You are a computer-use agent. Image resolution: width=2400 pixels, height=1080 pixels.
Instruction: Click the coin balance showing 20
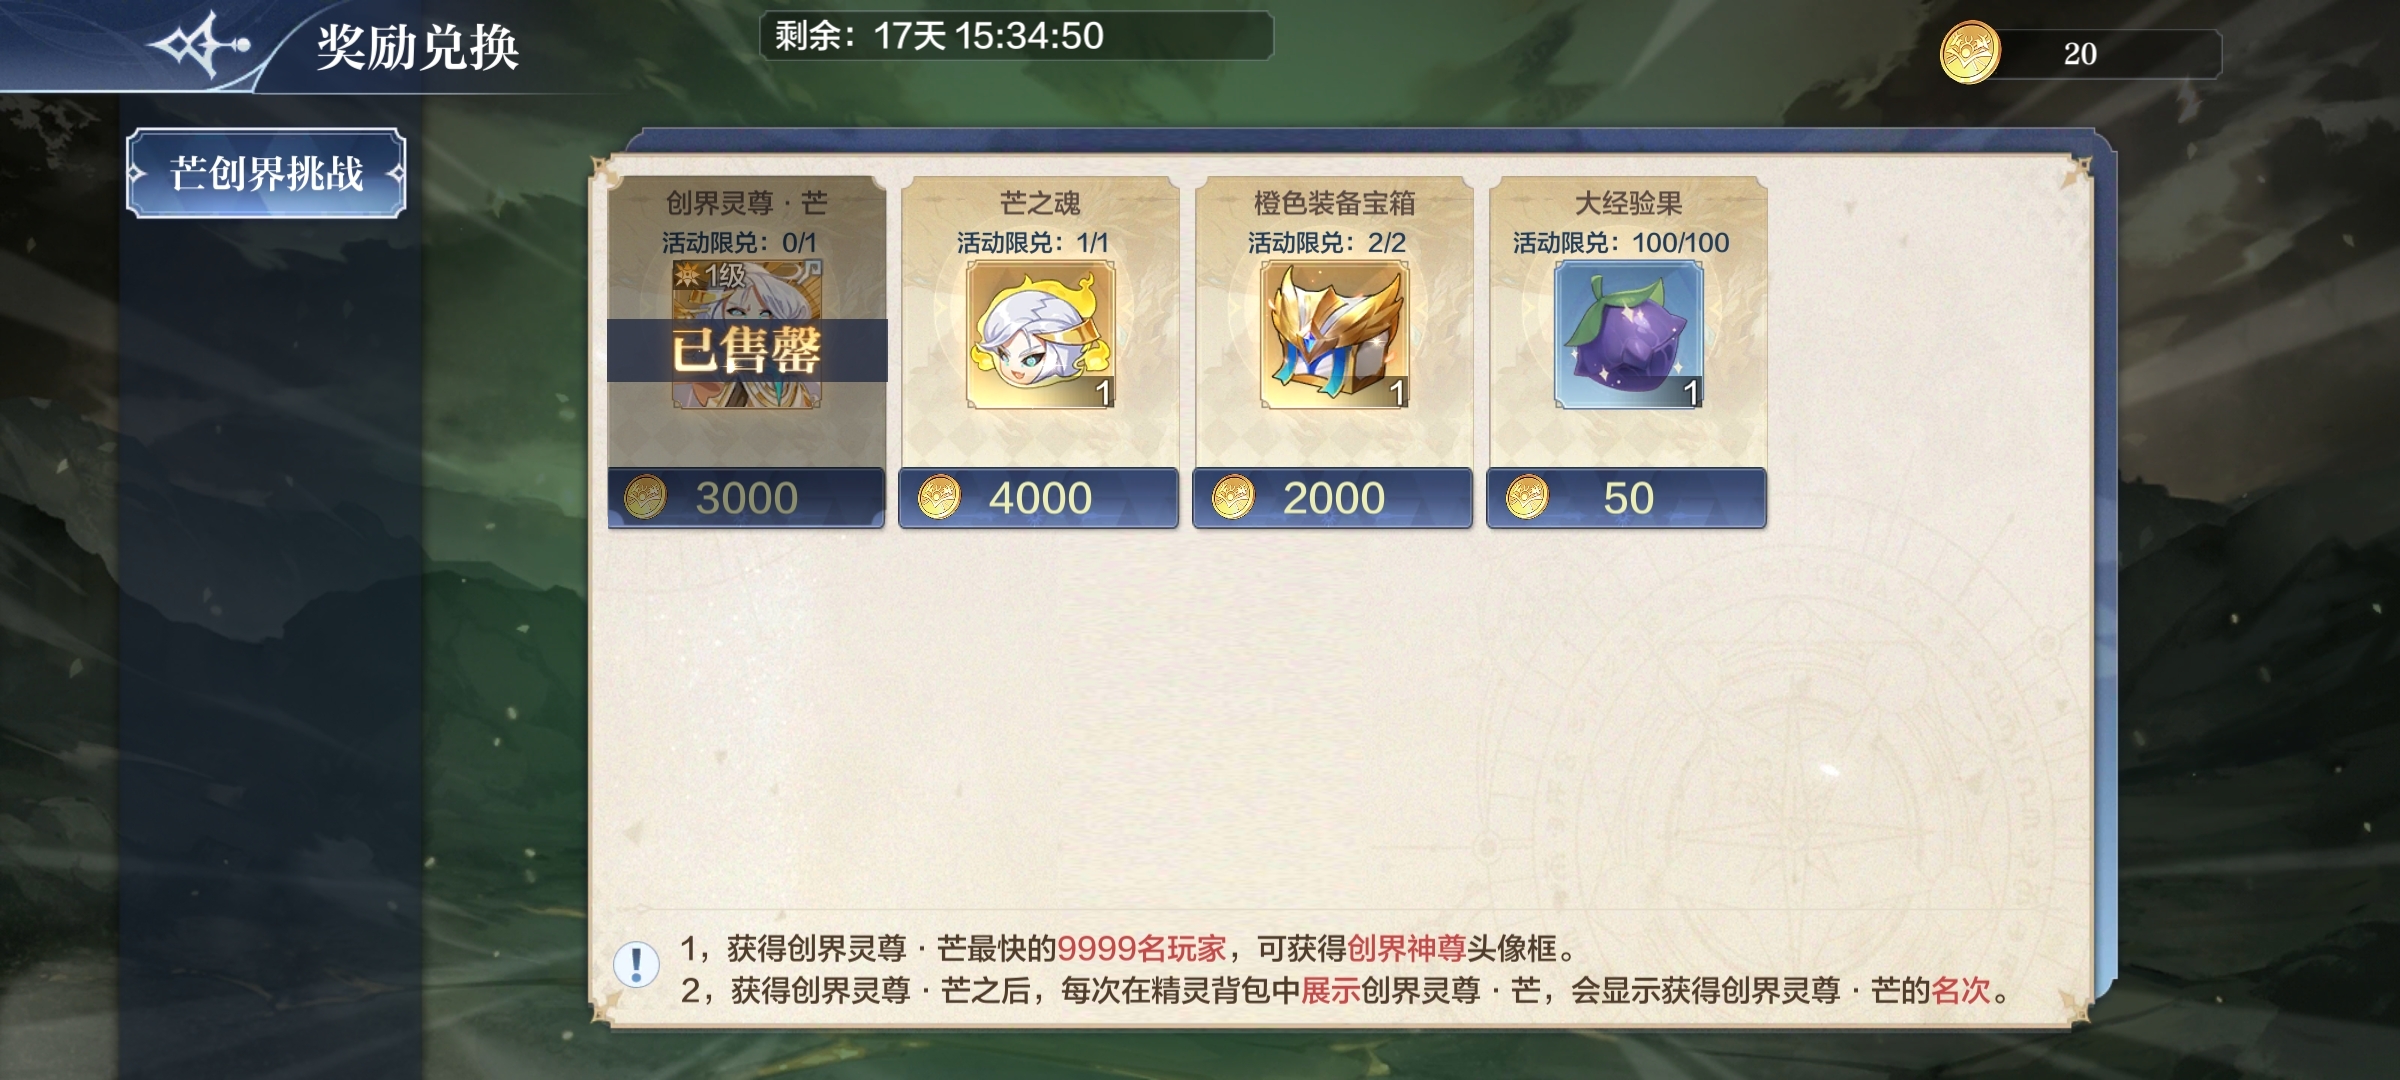(x=2080, y=53)
